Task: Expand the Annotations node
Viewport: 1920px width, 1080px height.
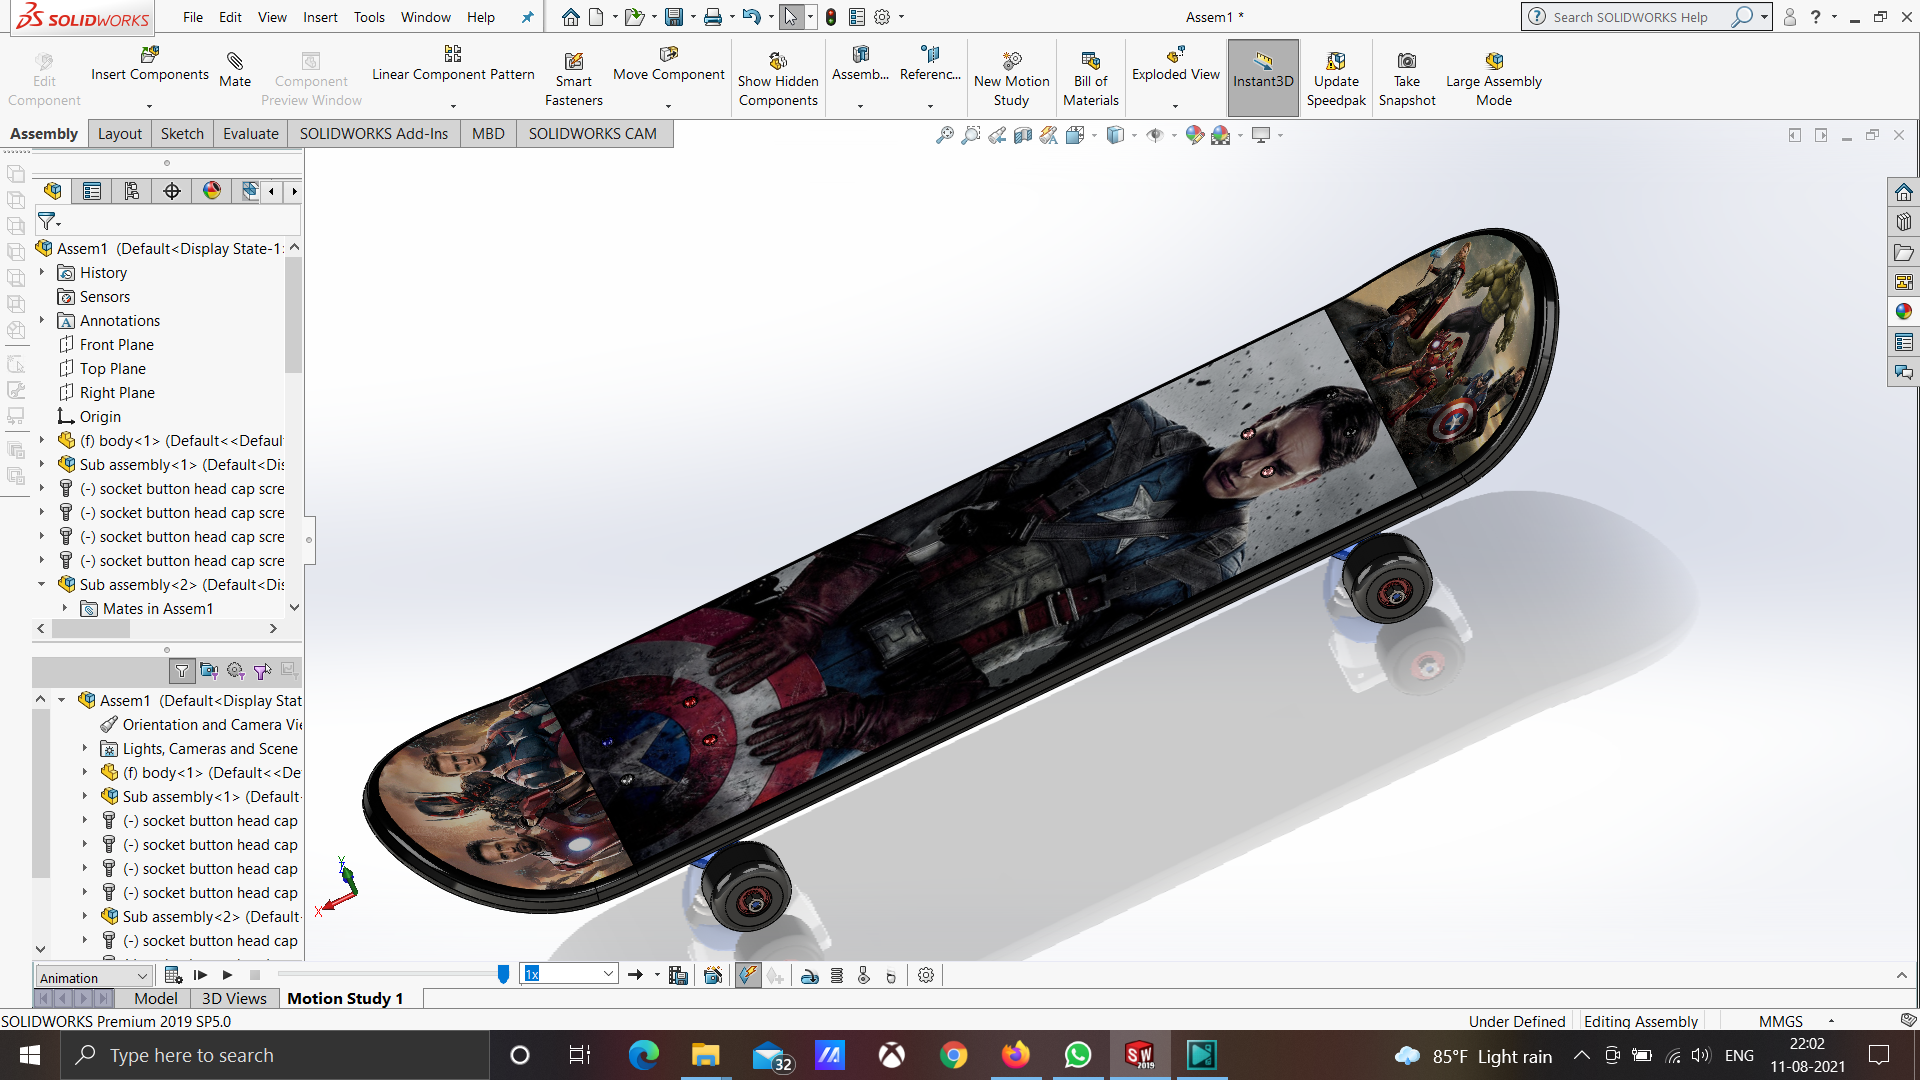Action: [x=42, y=320]
